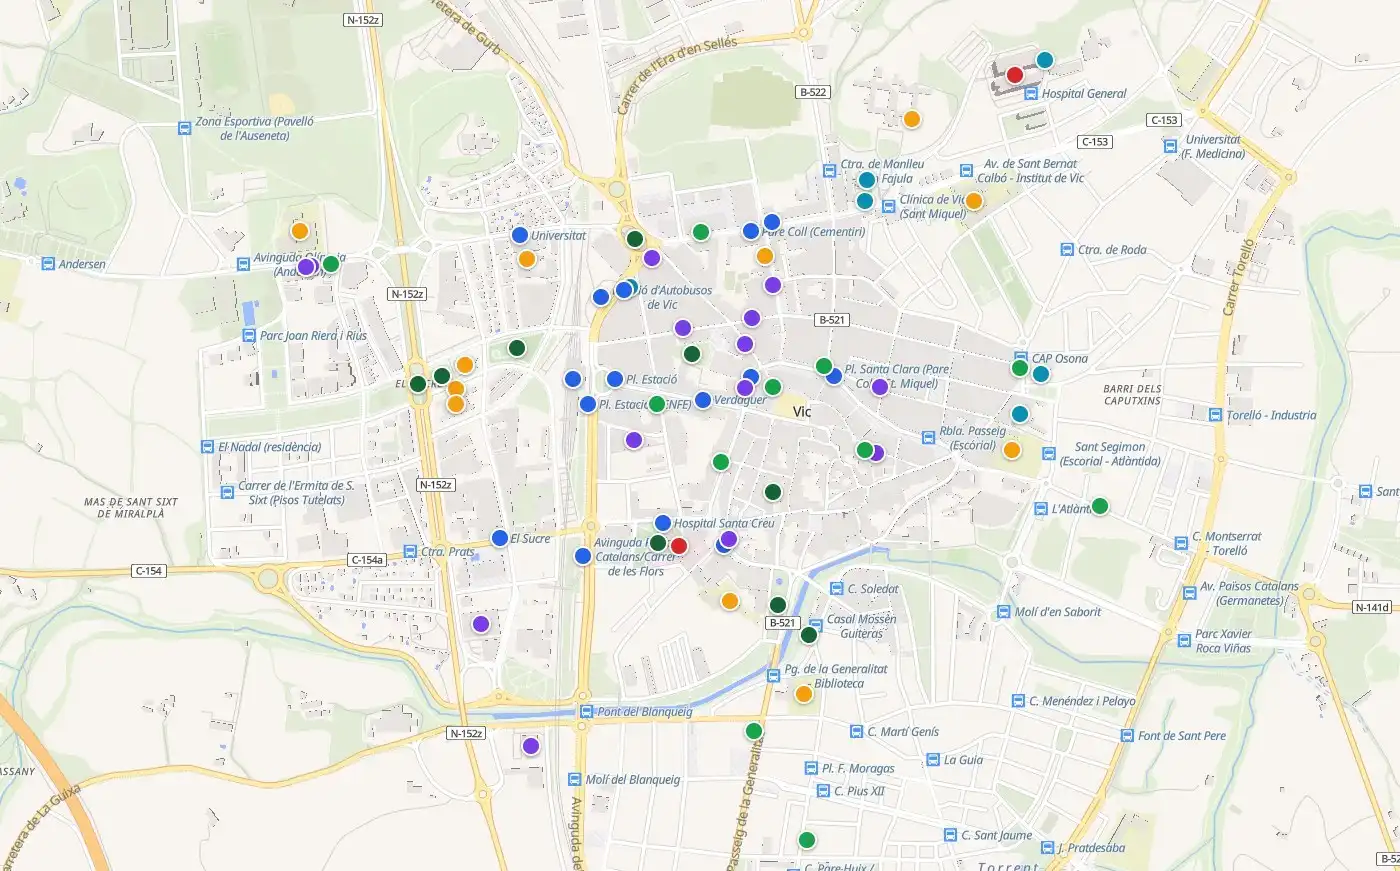Click the C-154 road shield
The width and height of the screenshot is (1400, 871).
click(x=148, y=571)
